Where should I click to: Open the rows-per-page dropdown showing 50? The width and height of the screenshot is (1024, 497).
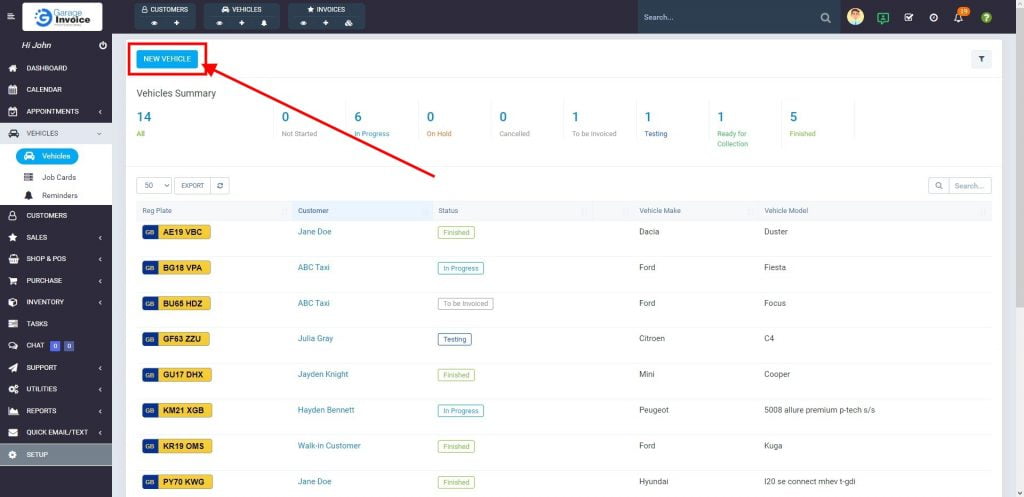(x=154, y=185)
